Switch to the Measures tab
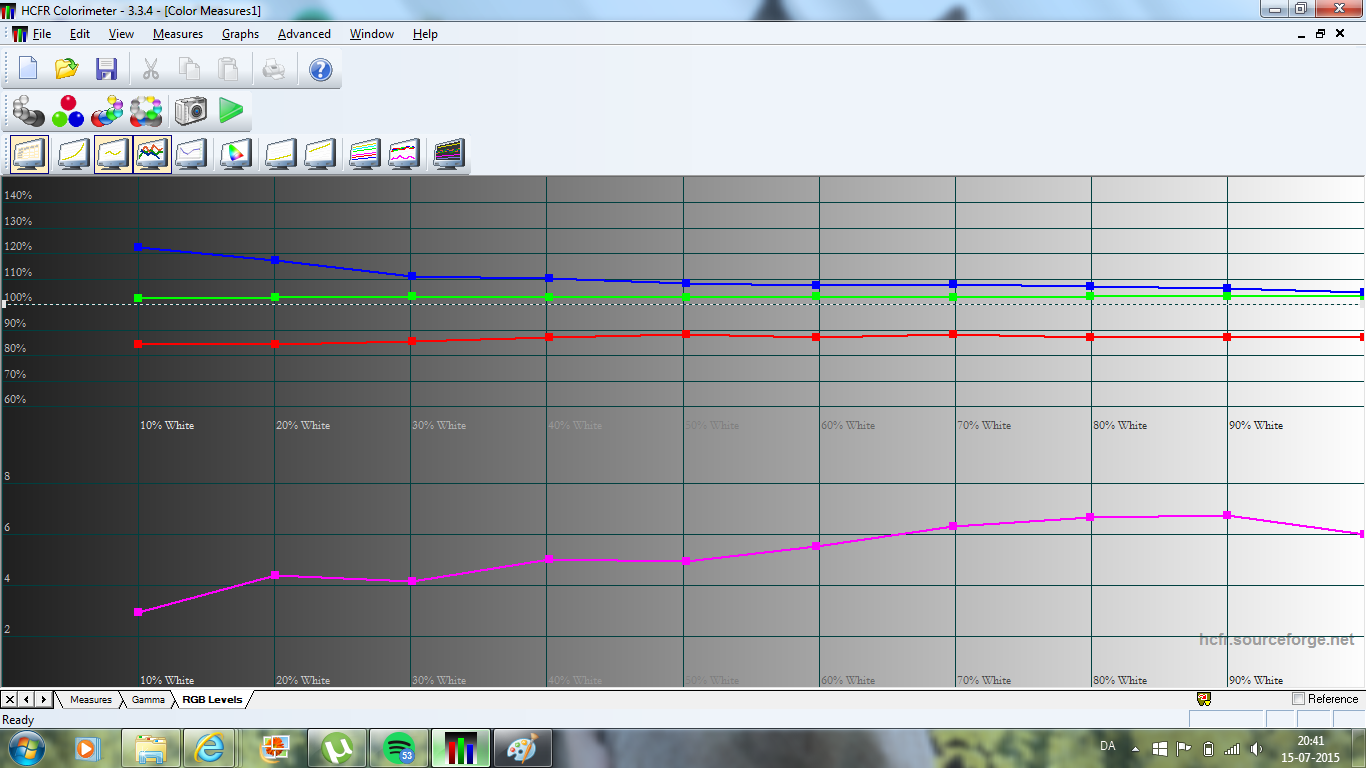Image resolution: width=1366 pixels, height=768 pixels. click(90, 700)
